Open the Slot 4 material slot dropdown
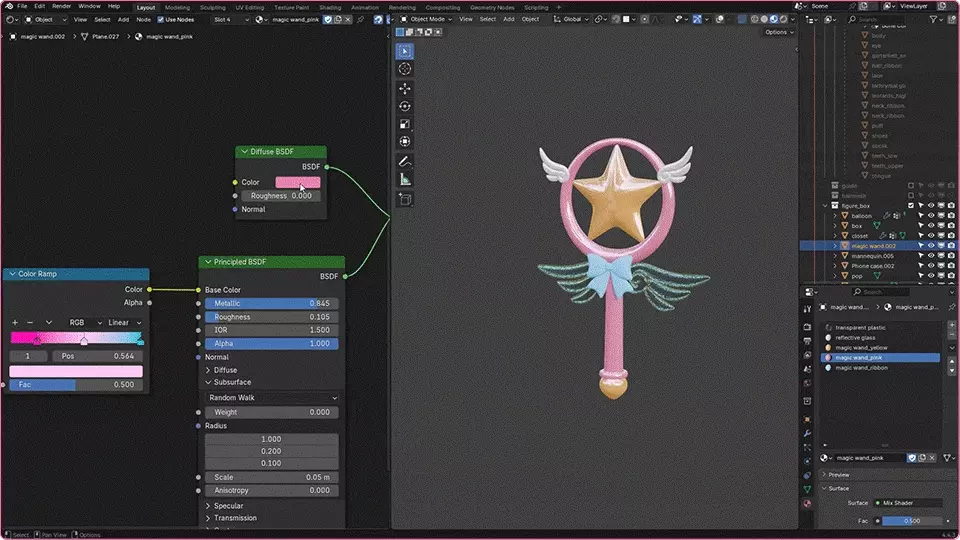 coord(231,20)
